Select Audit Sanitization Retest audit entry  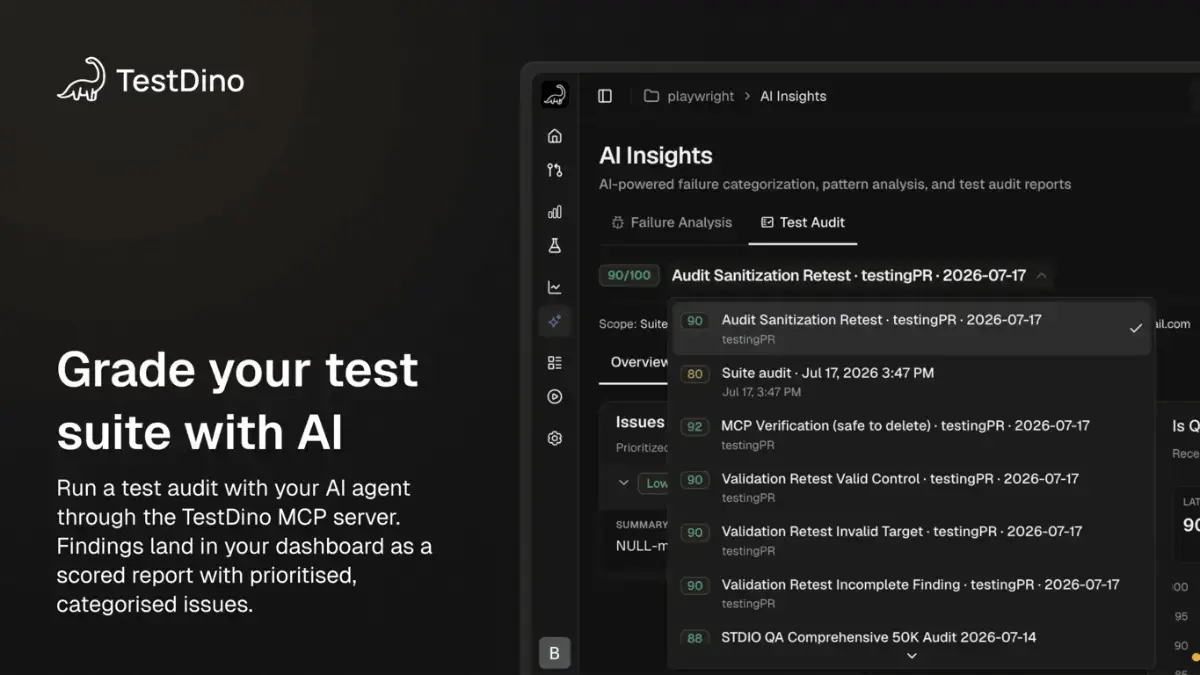912,329
